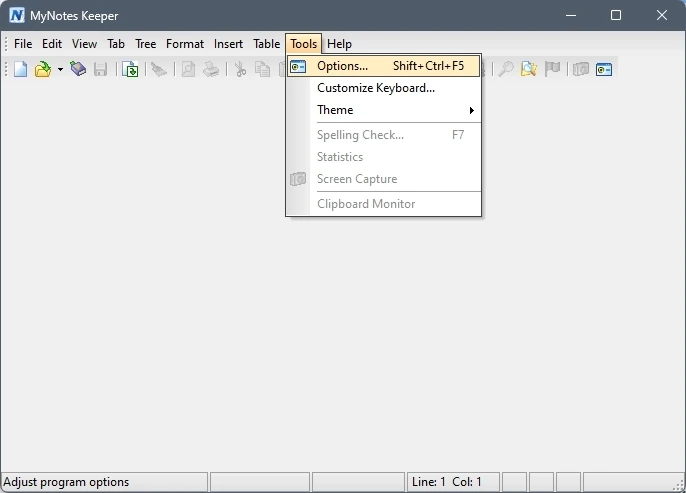686x493 pixels.
Task: Click the disabled Print Preview toolbar icon
Action: (188, 69)
